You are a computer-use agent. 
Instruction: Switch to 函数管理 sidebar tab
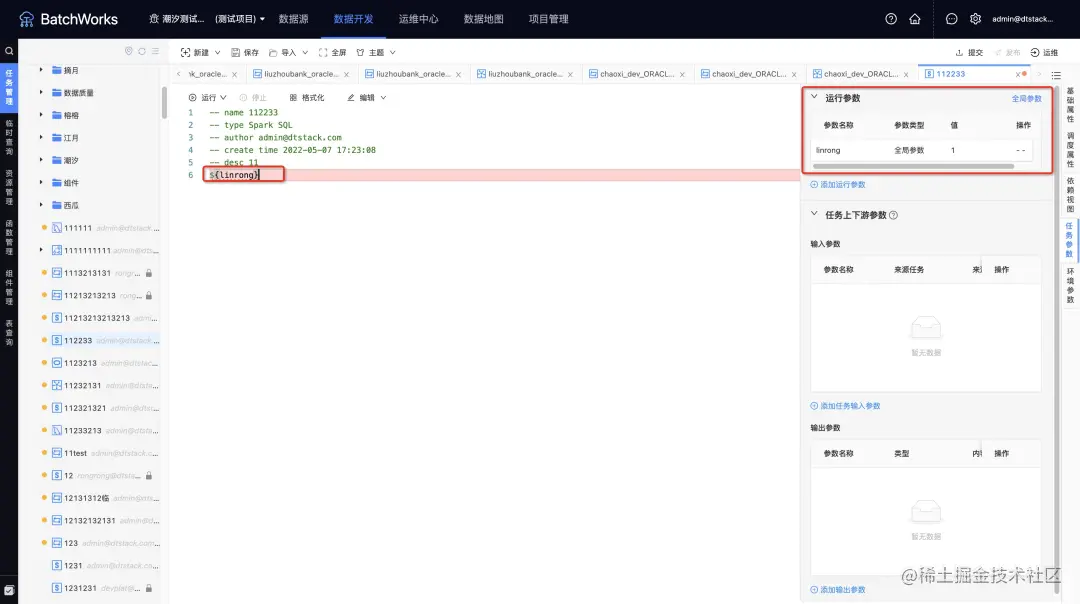click(9, 238)
